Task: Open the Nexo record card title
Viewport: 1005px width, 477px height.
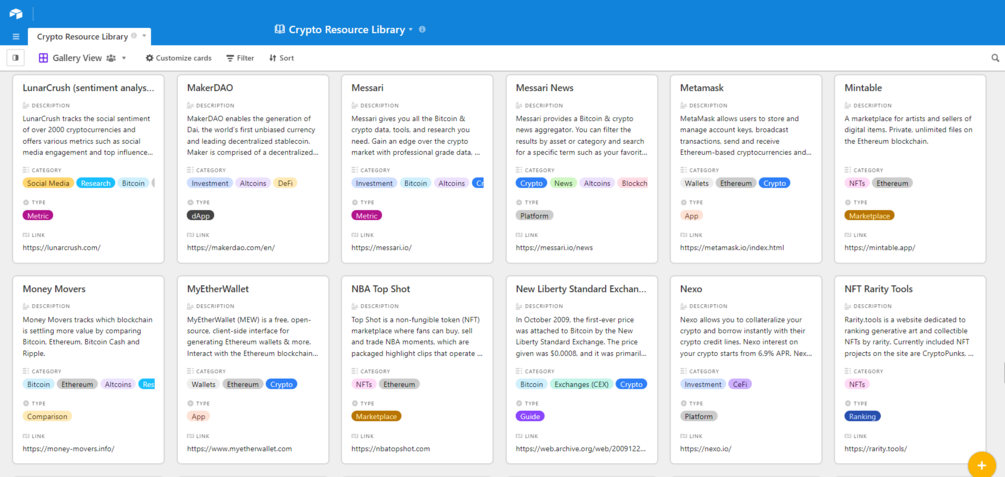Action: click(x=690, y=289)
